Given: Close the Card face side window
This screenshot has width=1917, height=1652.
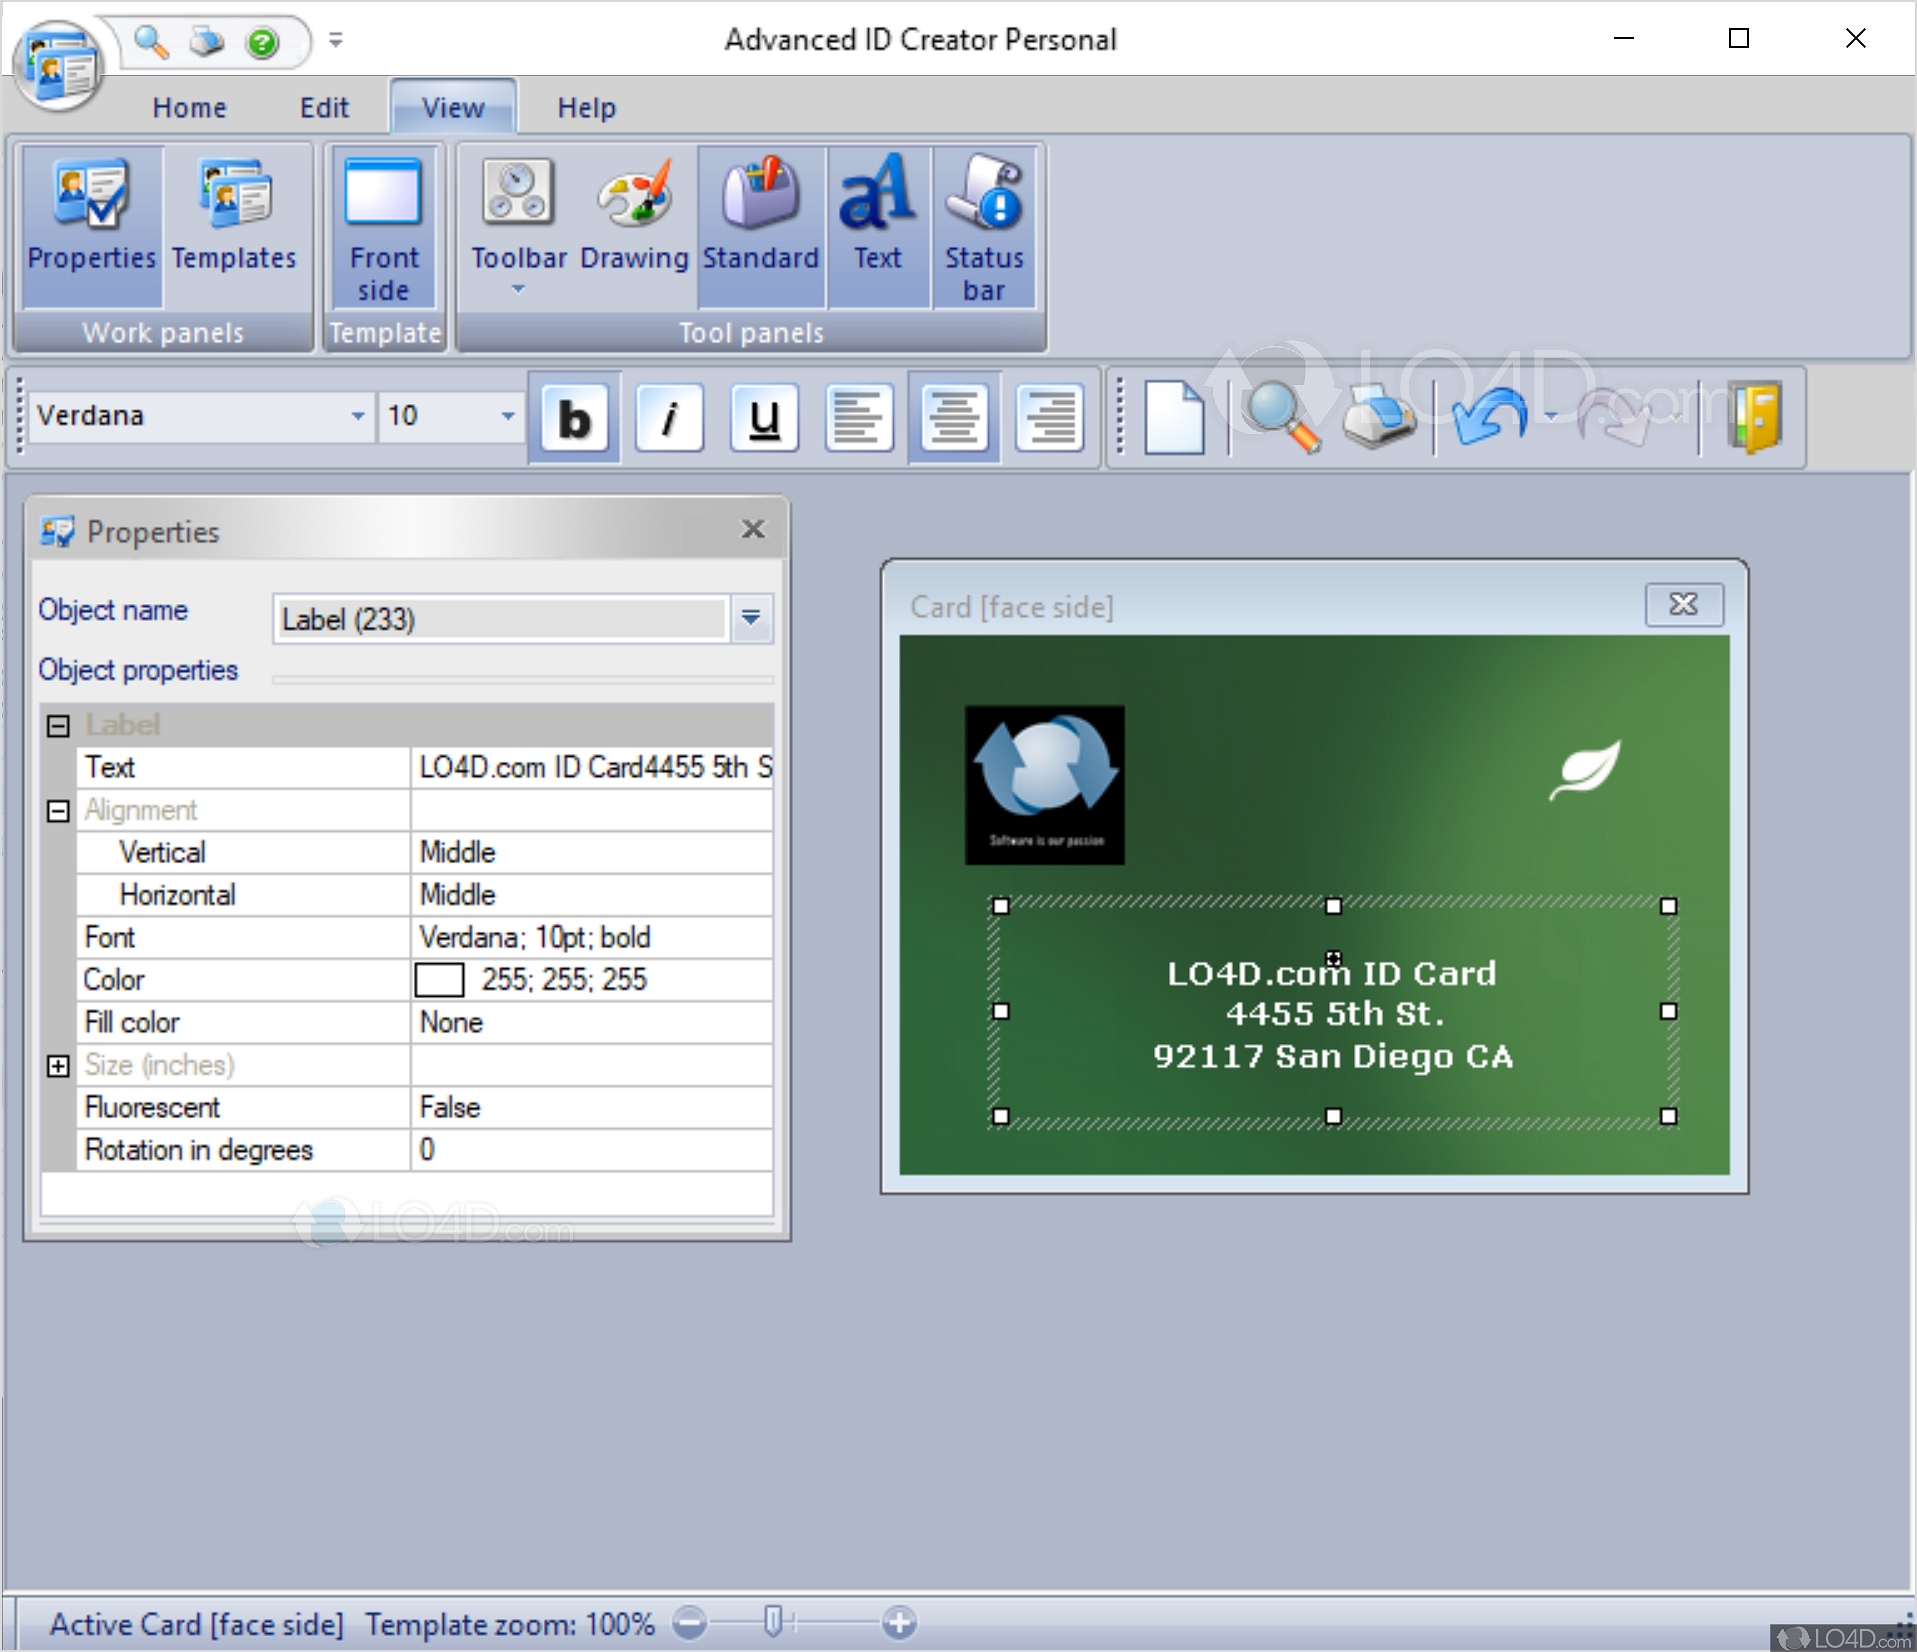Looking at the screenshot, I should pos(1683,604).
